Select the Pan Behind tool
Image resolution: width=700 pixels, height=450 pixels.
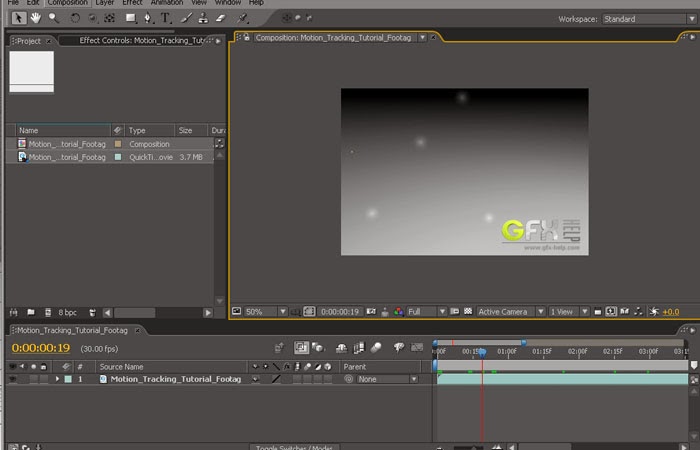pos(109,18)
